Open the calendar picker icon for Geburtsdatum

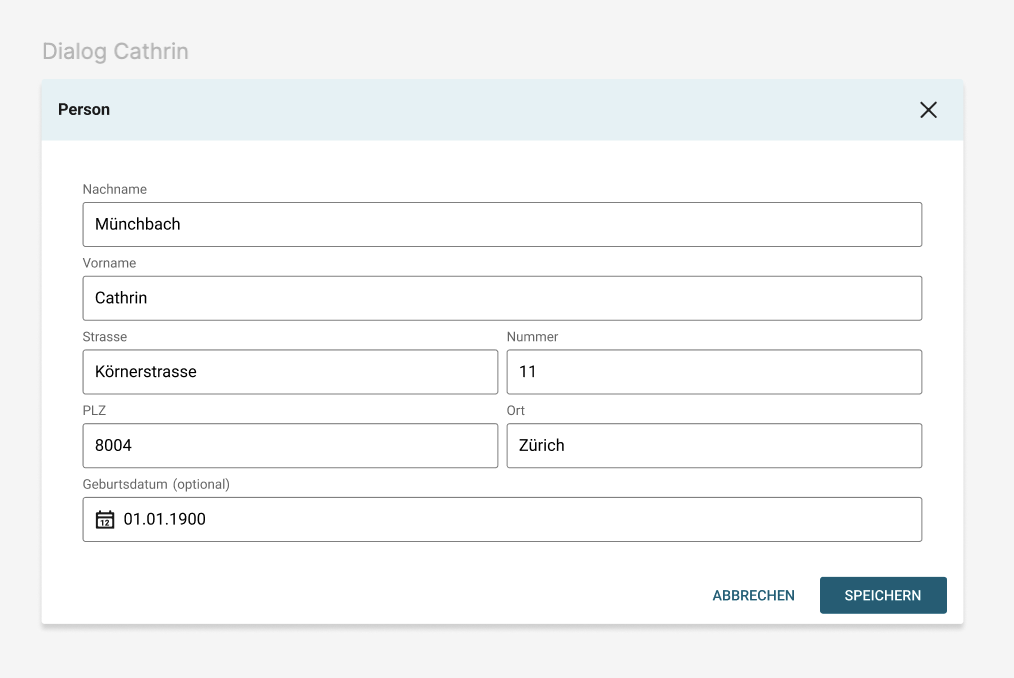(x=105, y=520)
